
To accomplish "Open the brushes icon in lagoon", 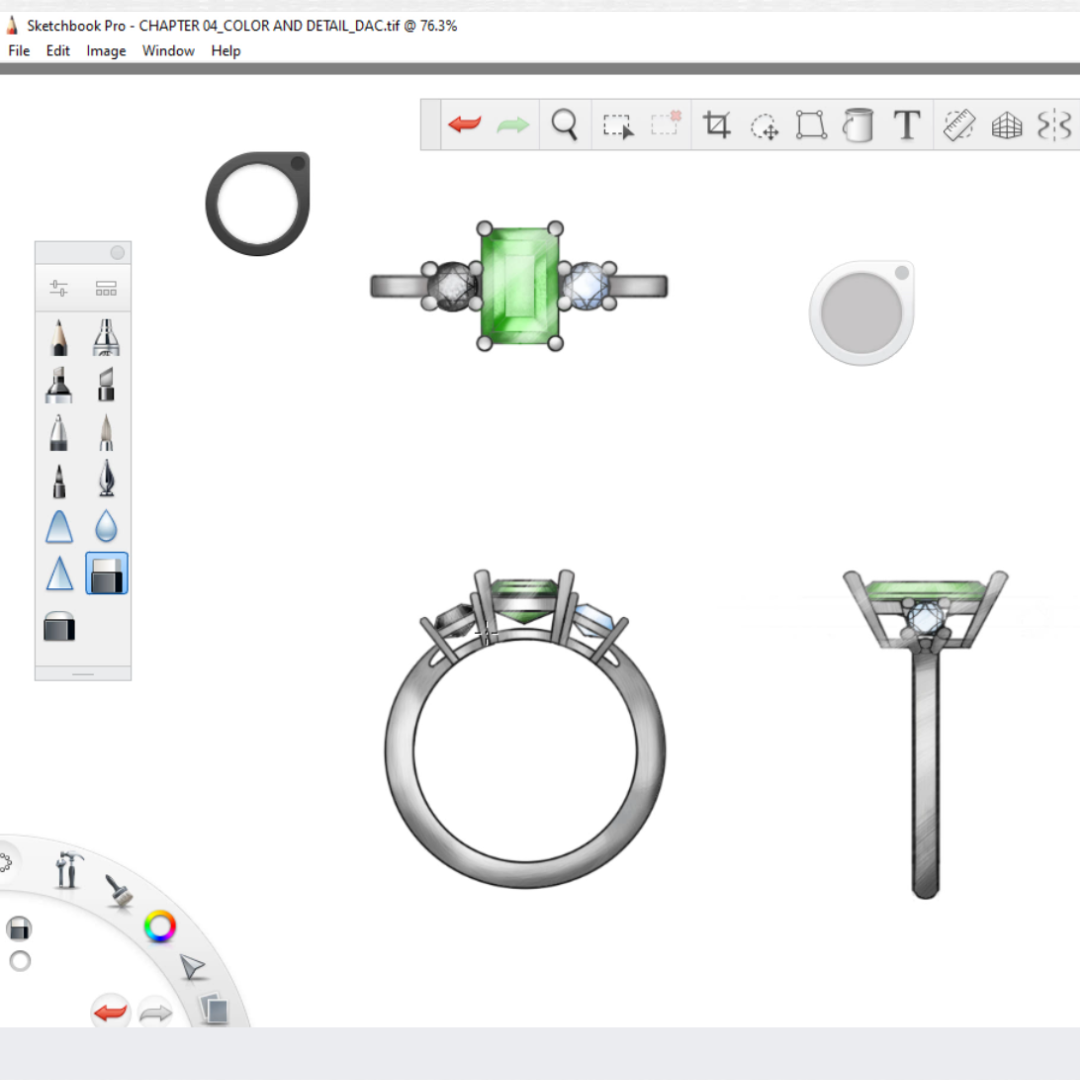I will [119, 889].
